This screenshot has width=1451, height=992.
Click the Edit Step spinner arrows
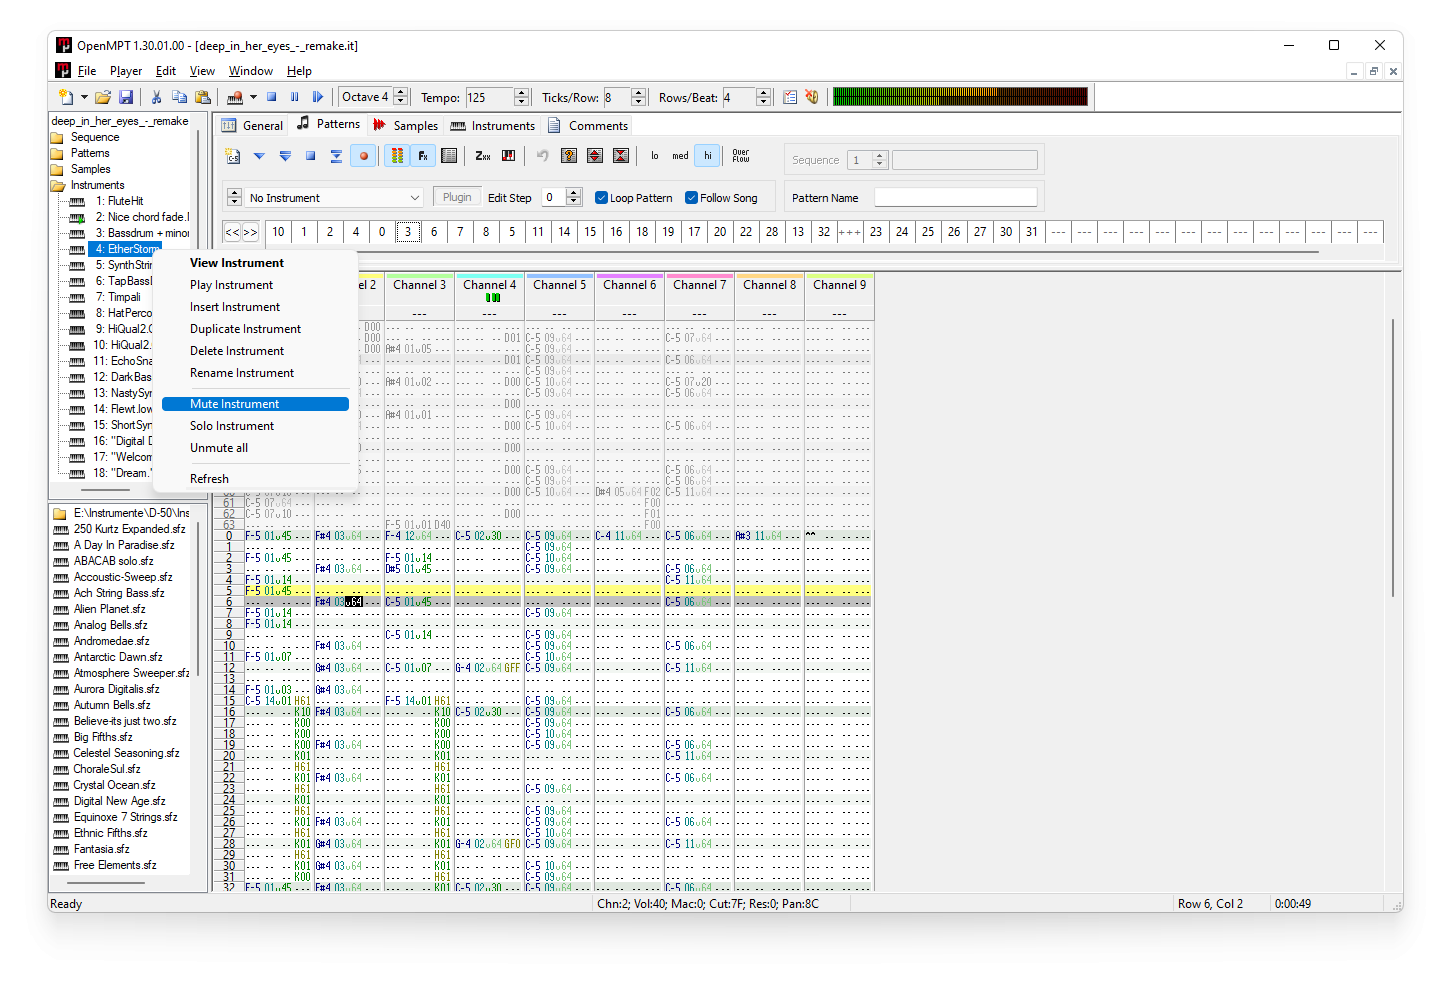click(x=574, y=198)
